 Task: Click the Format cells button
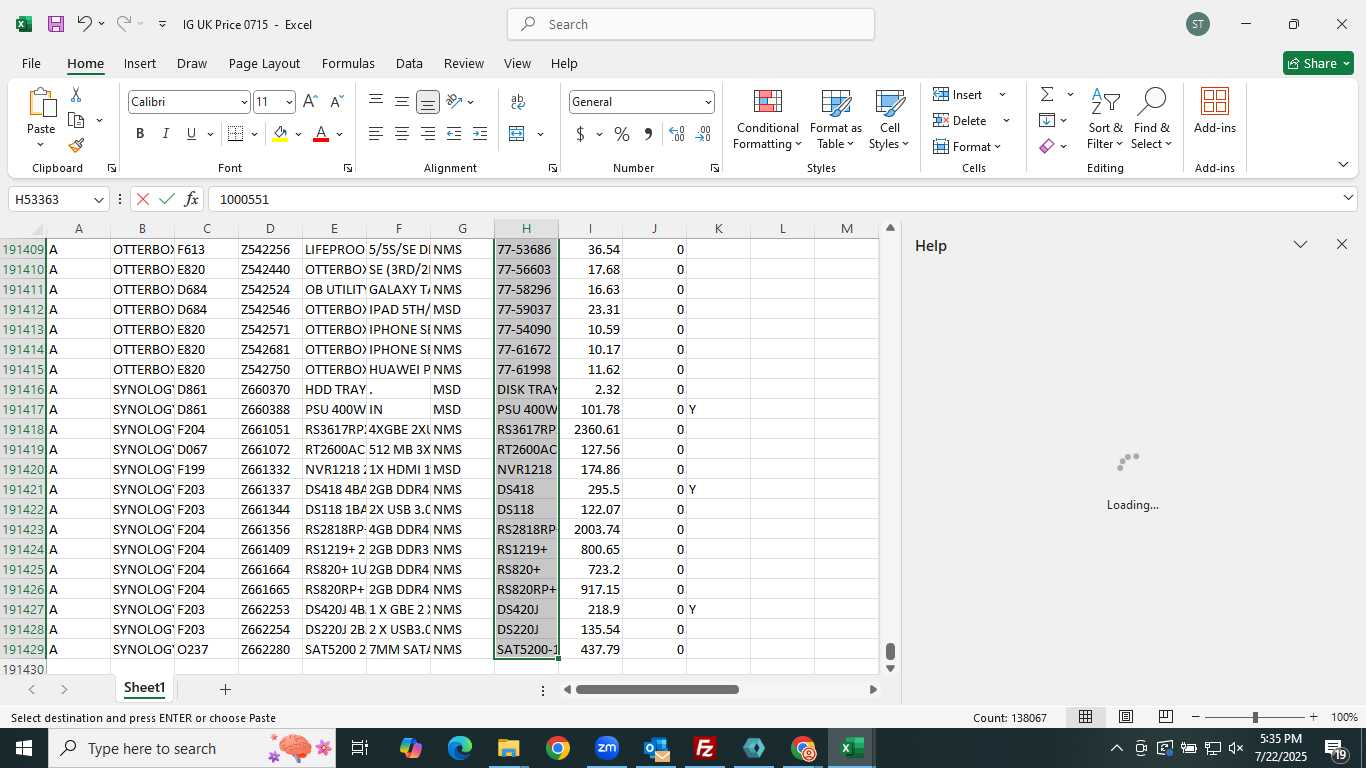click(x=968, y=147)
